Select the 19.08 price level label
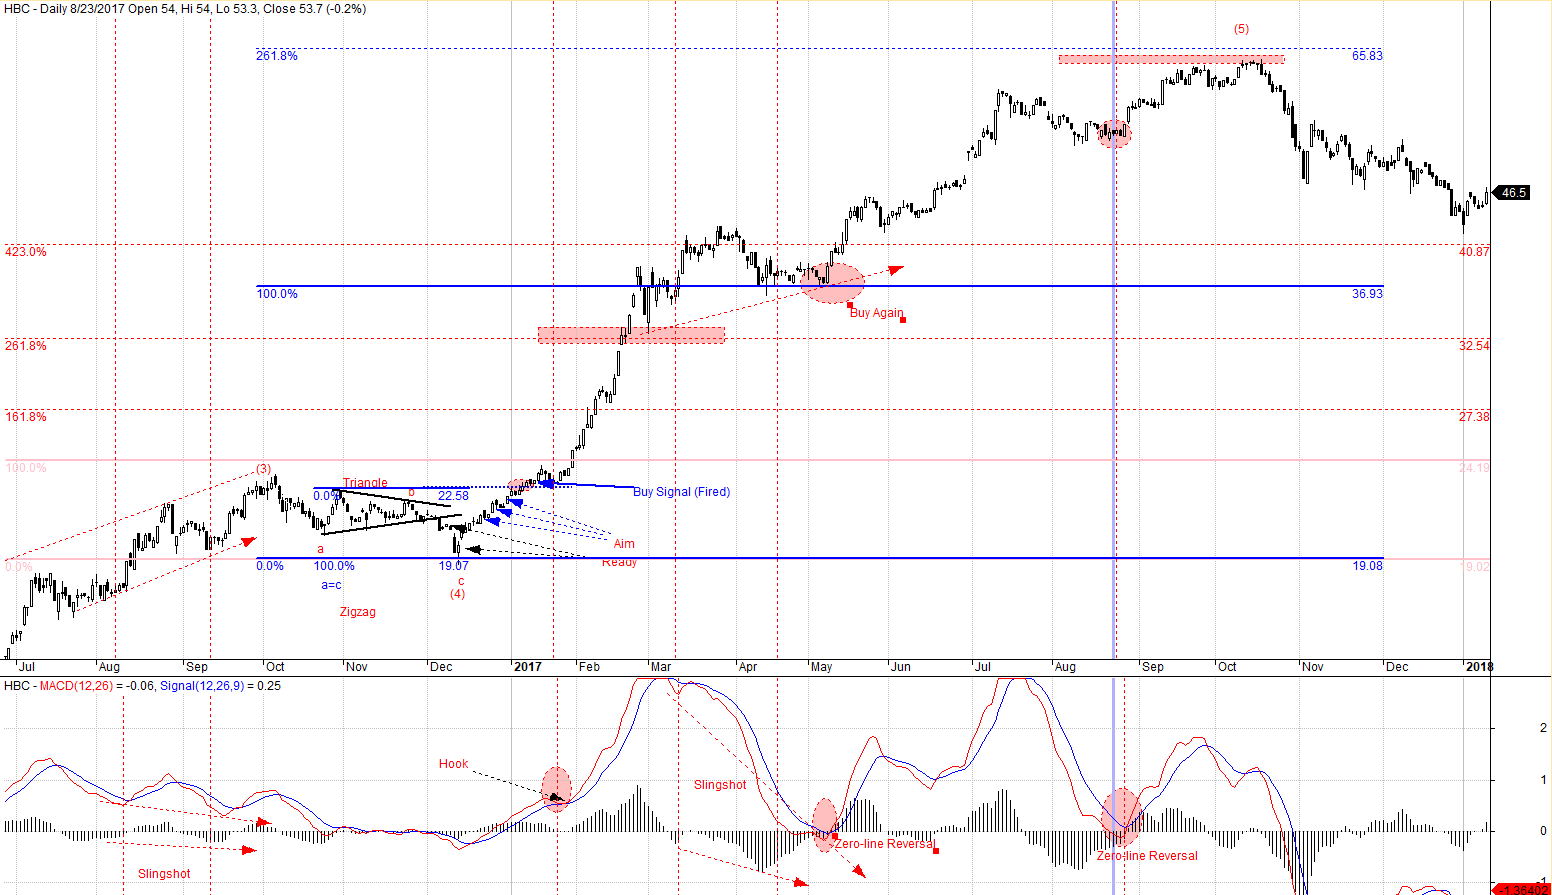 coord(1367,566)
